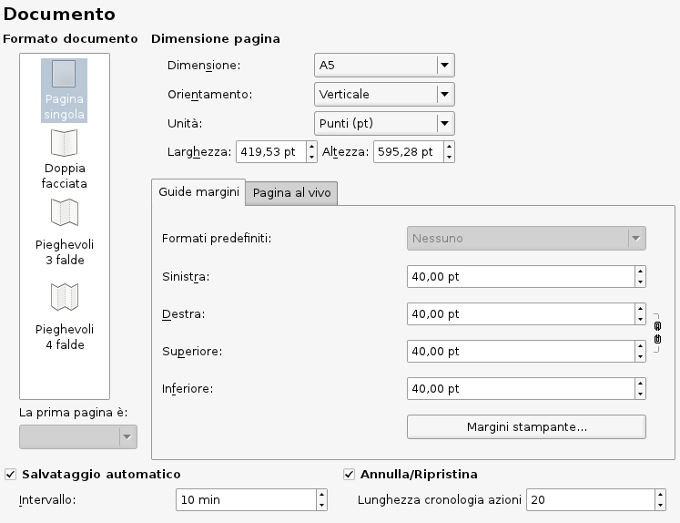Open the La prima pagina è dropdown
680x523 pixels.
tap(78, 437)
